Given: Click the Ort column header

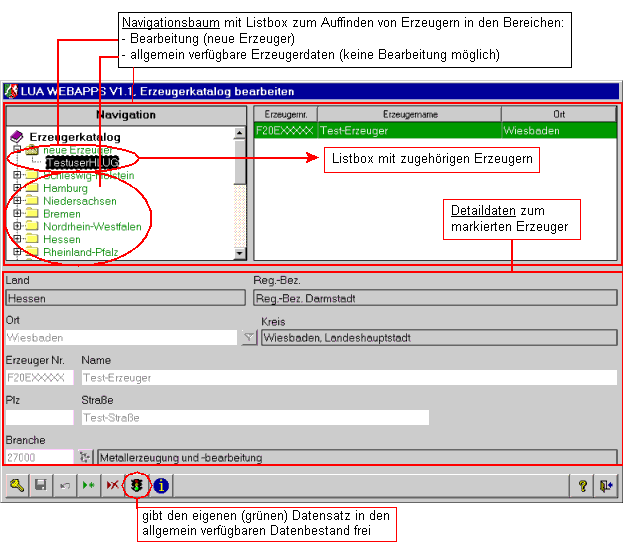Looking at the screenshot, I should pos(558,114).
